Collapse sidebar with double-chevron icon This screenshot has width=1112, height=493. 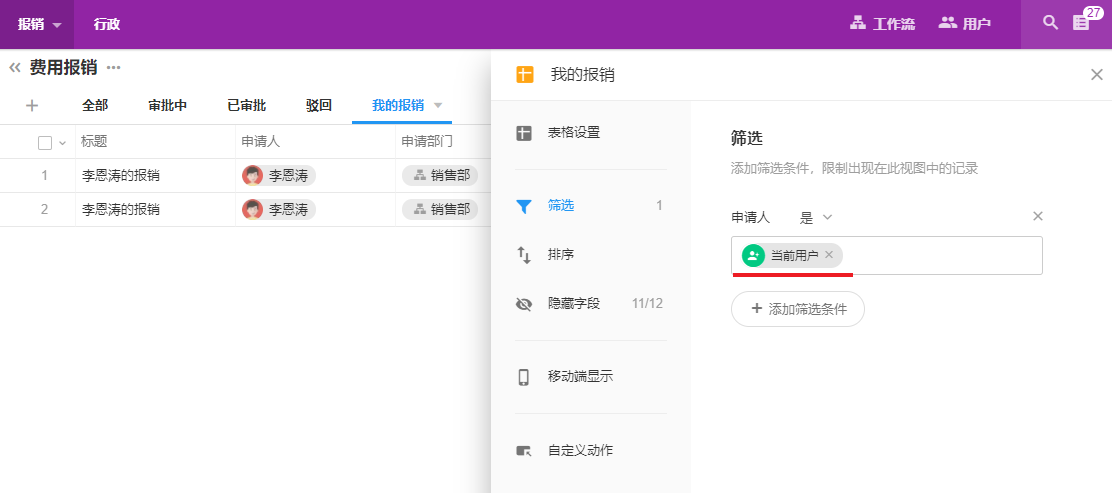click(x=15, y=68)
